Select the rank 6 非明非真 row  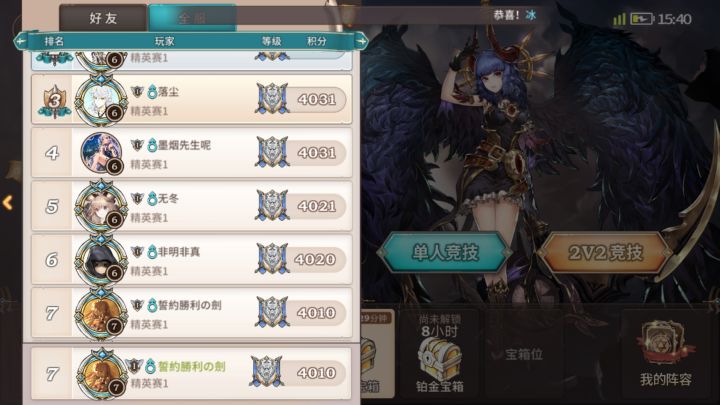[191, 260]
